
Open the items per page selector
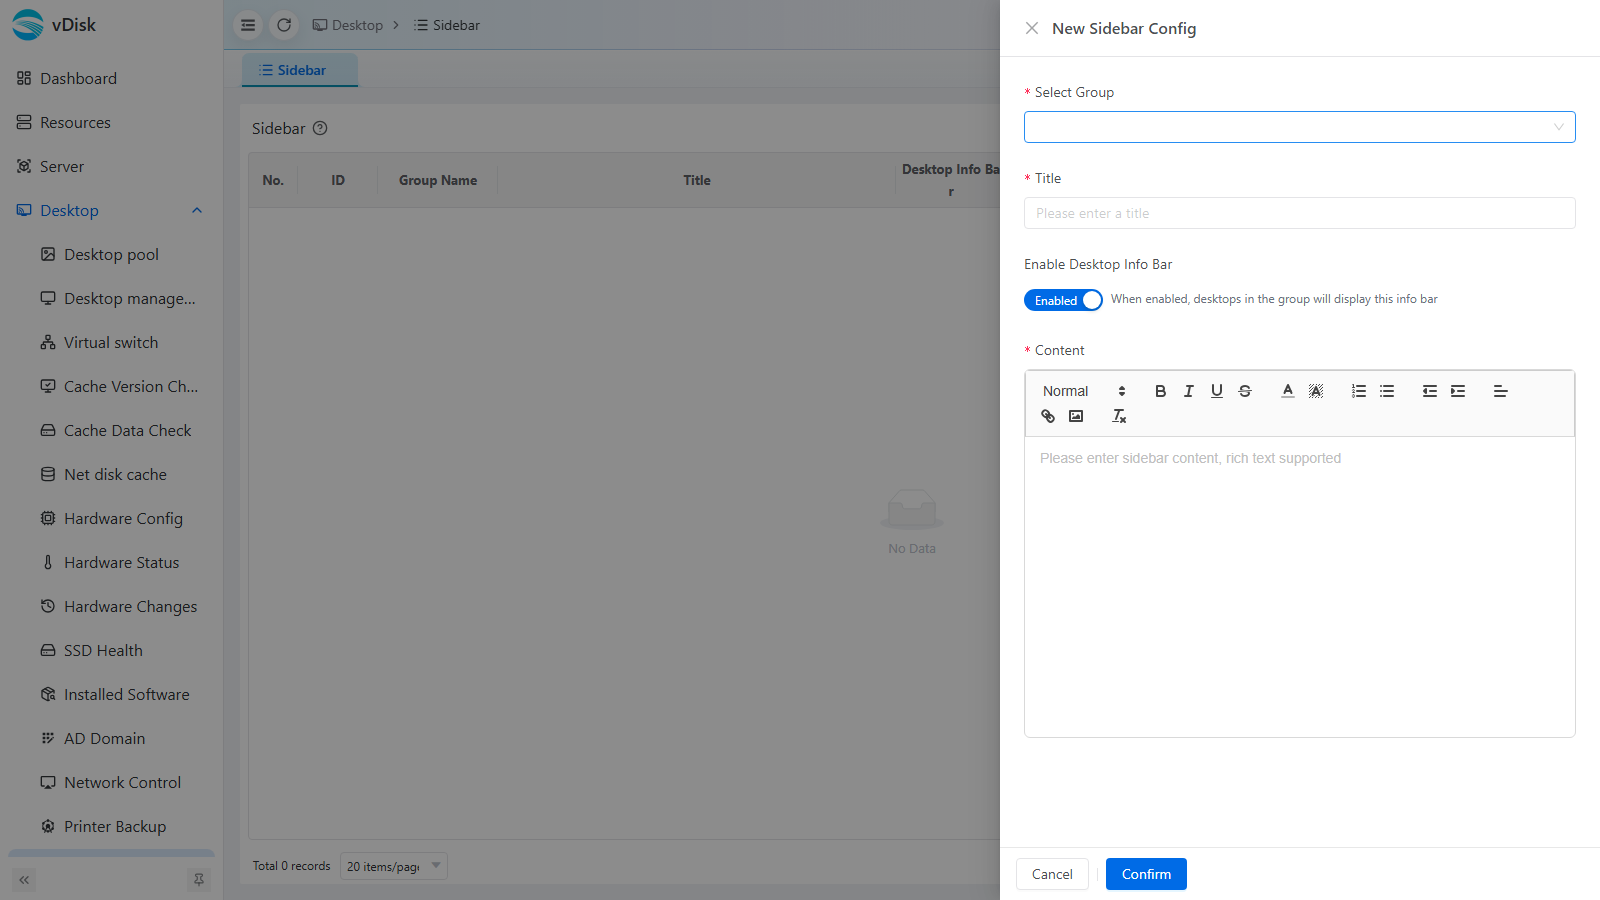[393, 866]
